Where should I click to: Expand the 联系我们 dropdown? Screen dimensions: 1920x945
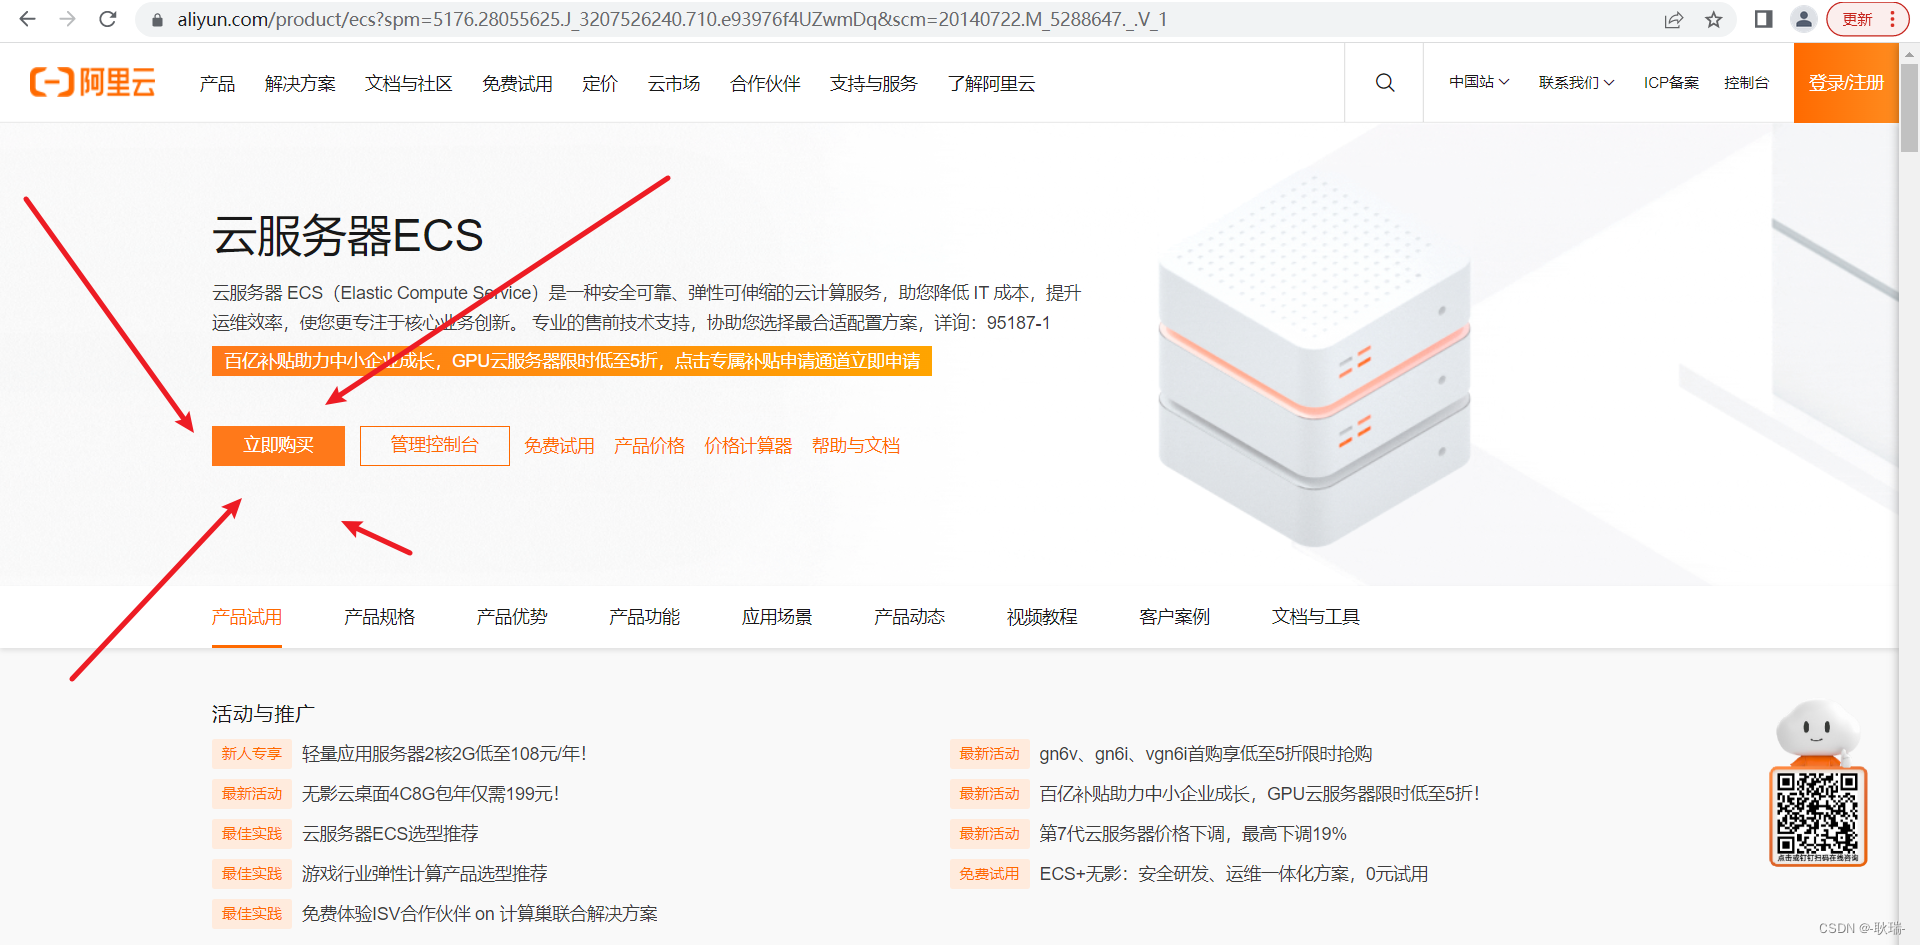pos(1576,82)
